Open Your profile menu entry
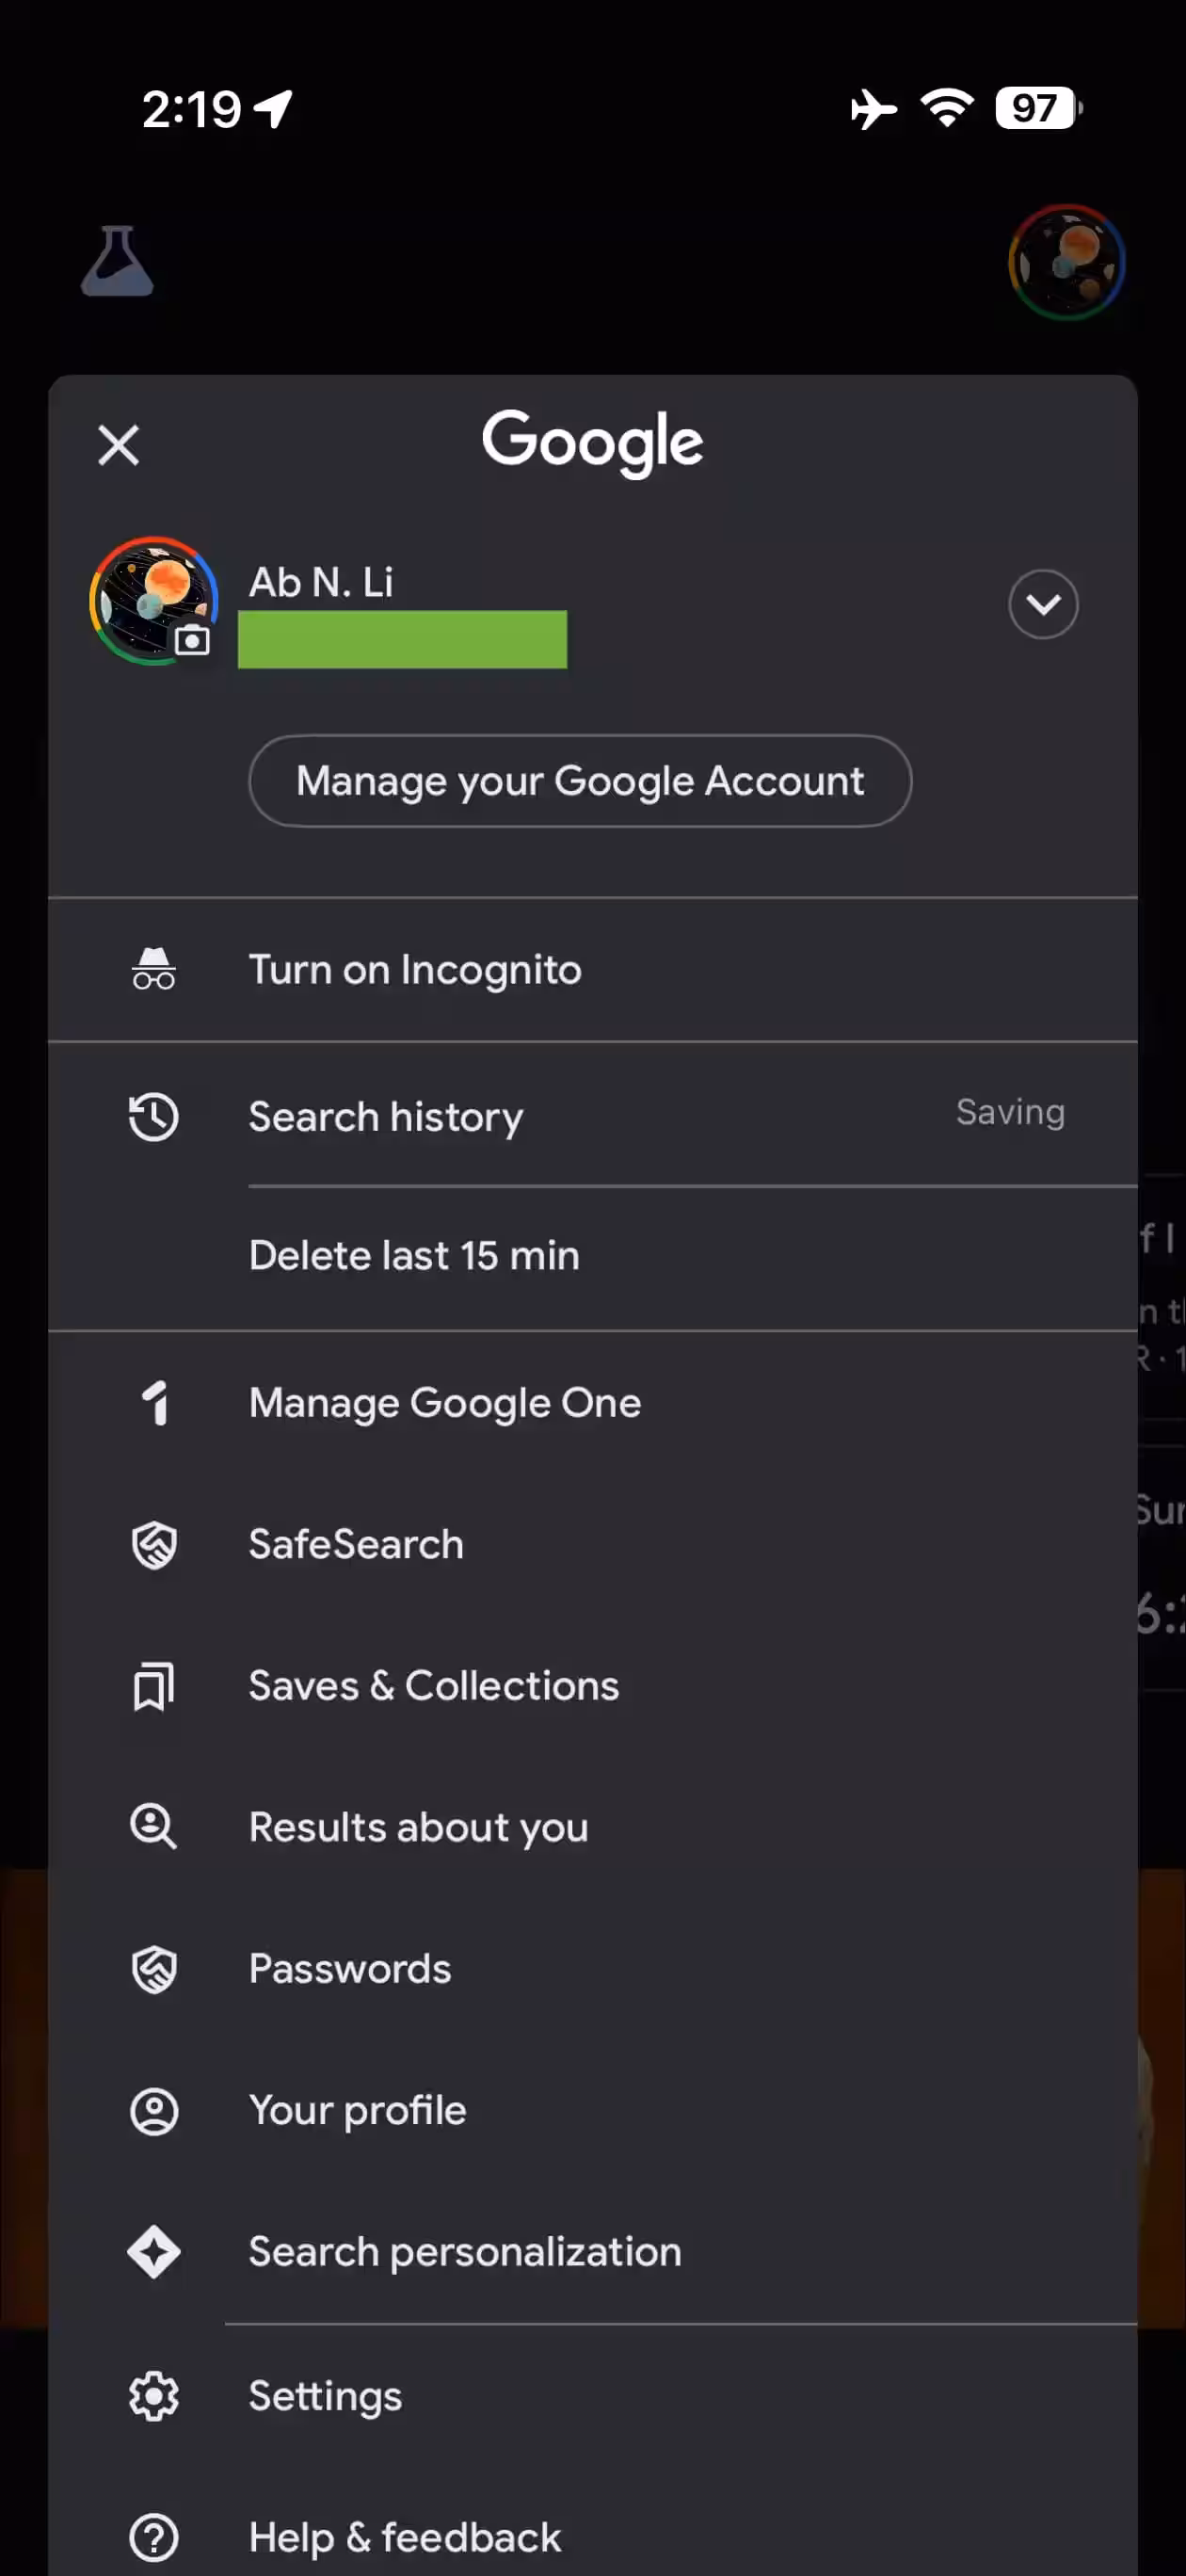 click(357, 2110)
